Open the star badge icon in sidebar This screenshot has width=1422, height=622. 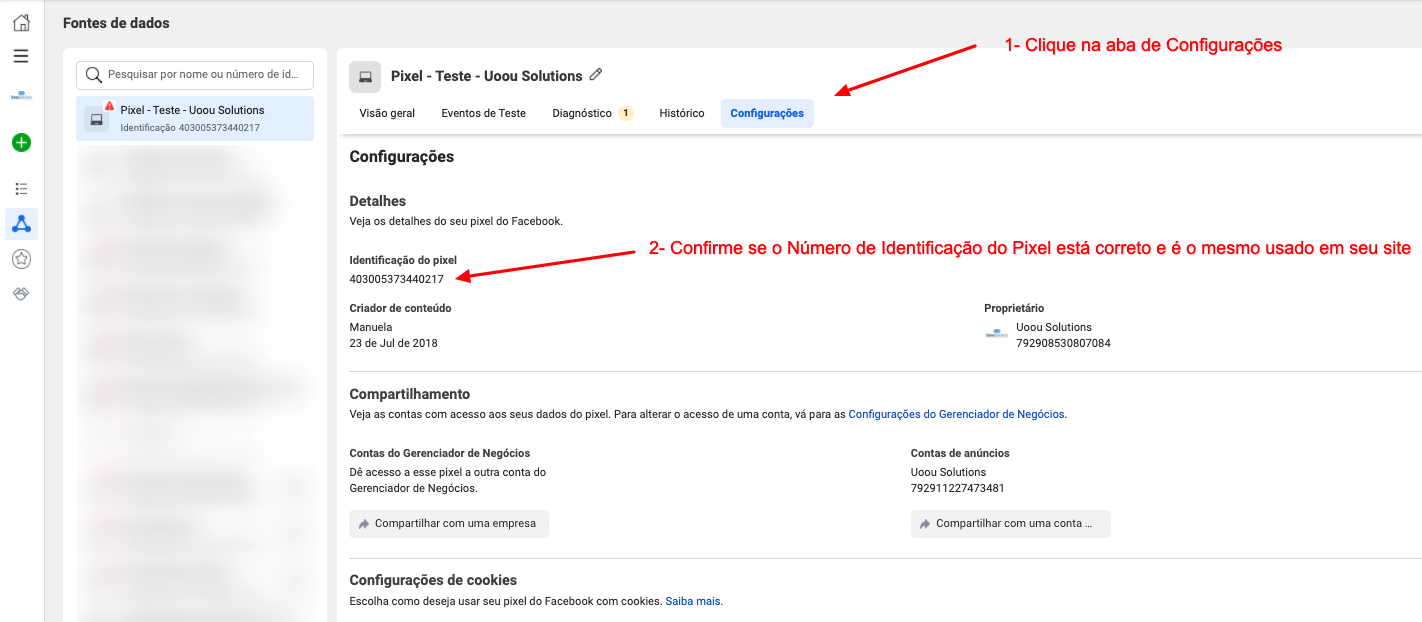(21, 259)
